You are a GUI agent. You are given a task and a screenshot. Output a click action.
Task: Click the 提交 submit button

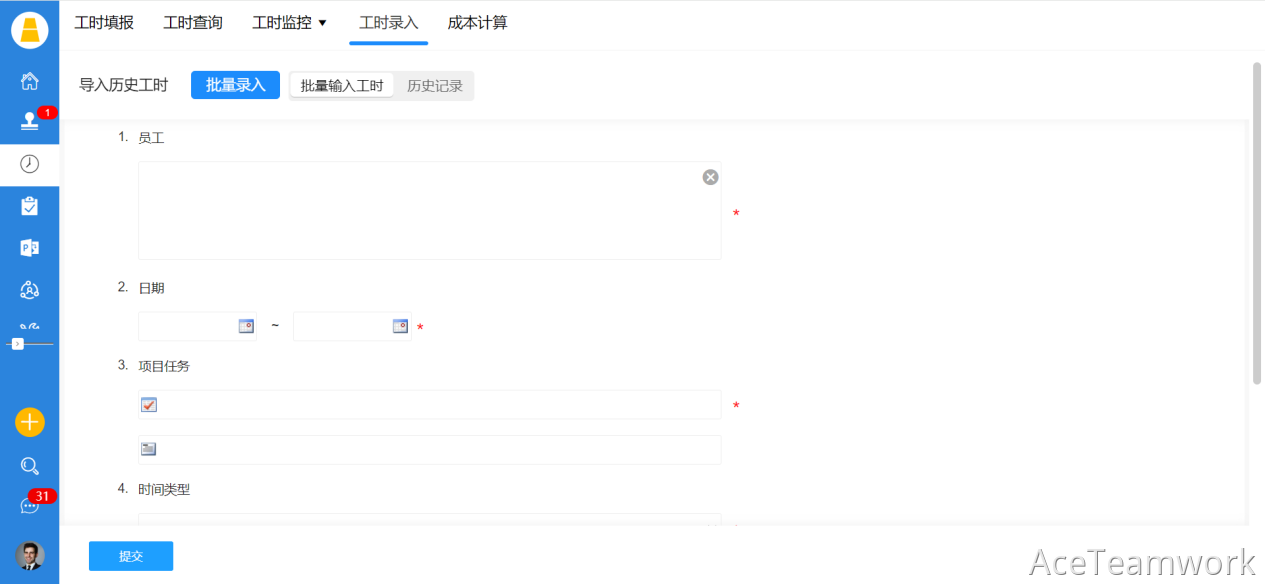tap(131, 556)
